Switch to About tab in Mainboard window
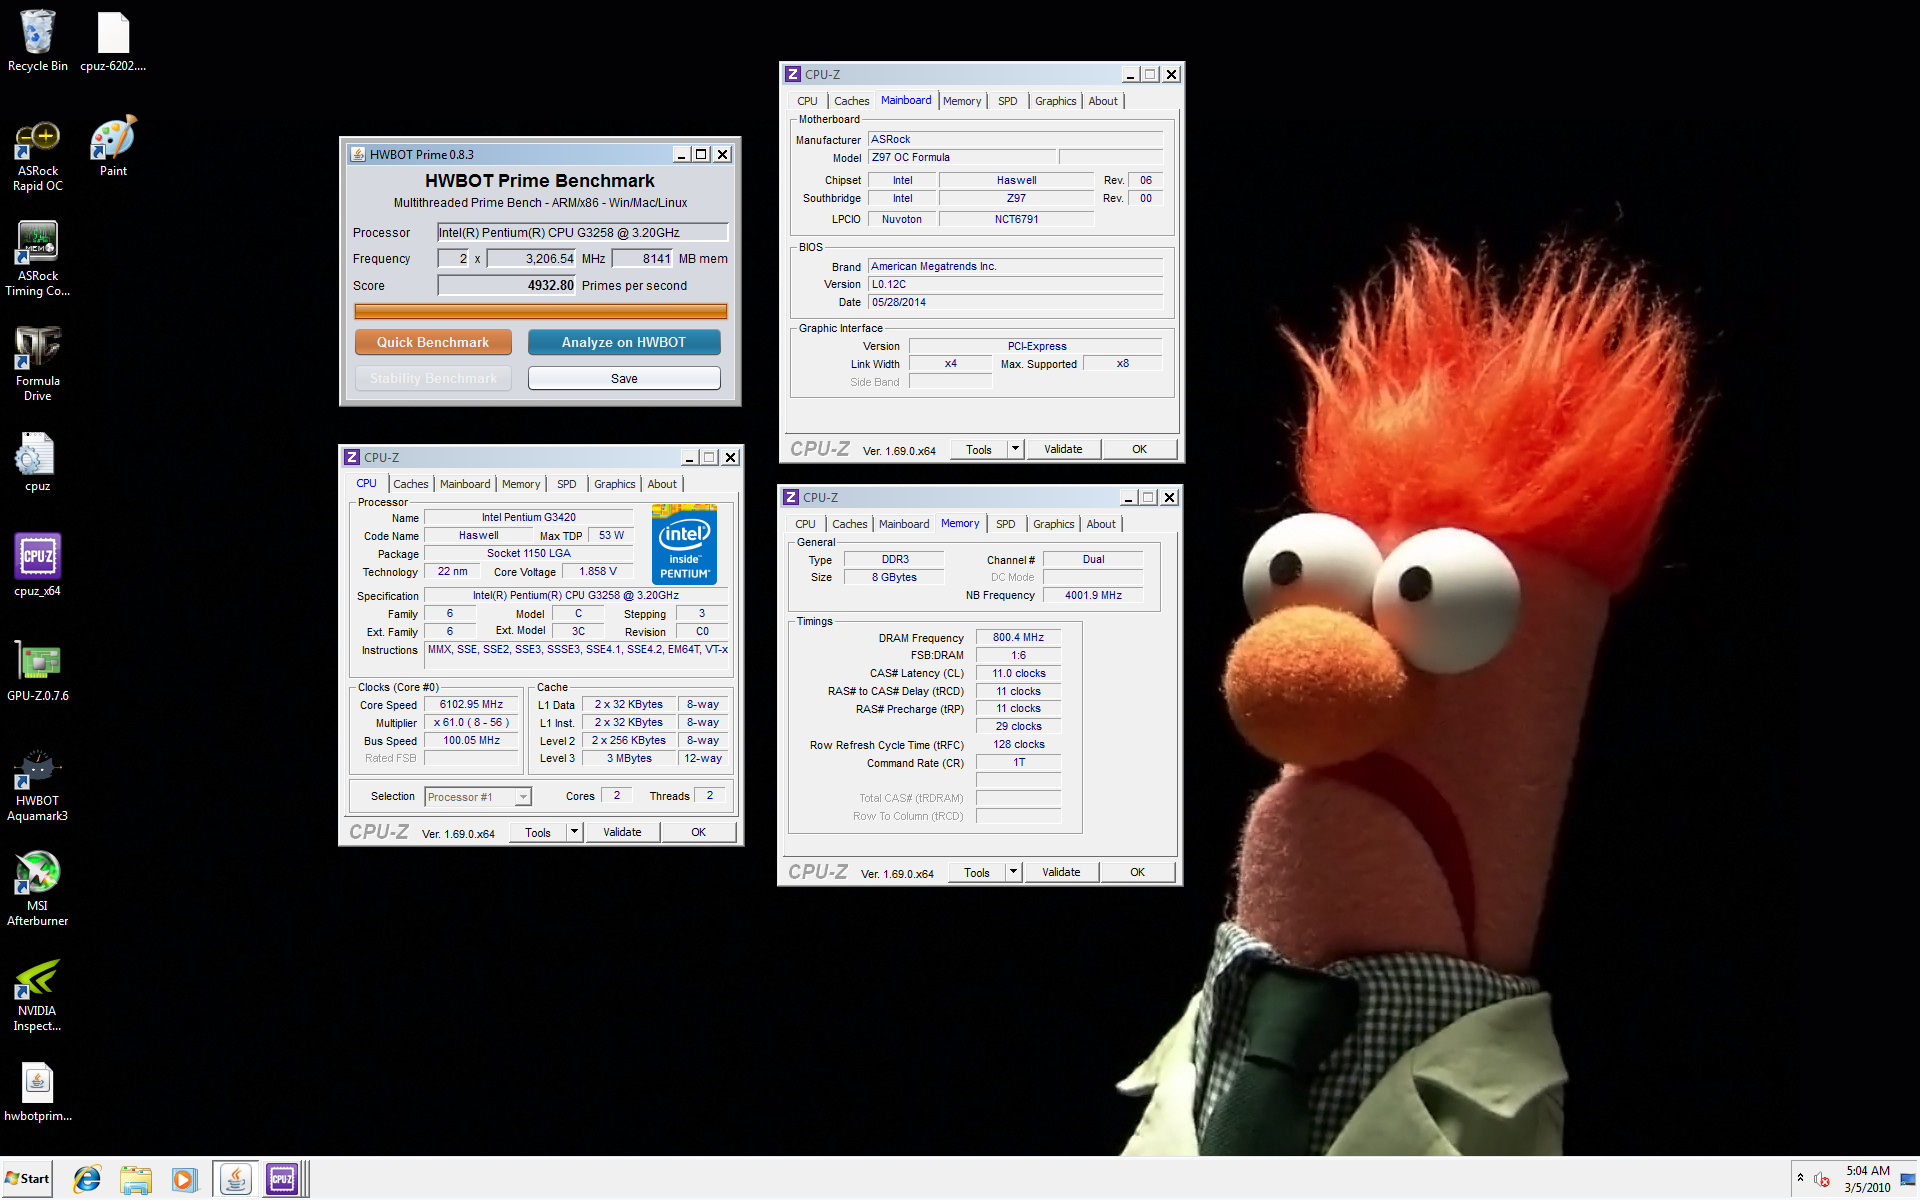This screenshot has width=1920, height=1200. pyautogui.click(x=1103, y=101)
